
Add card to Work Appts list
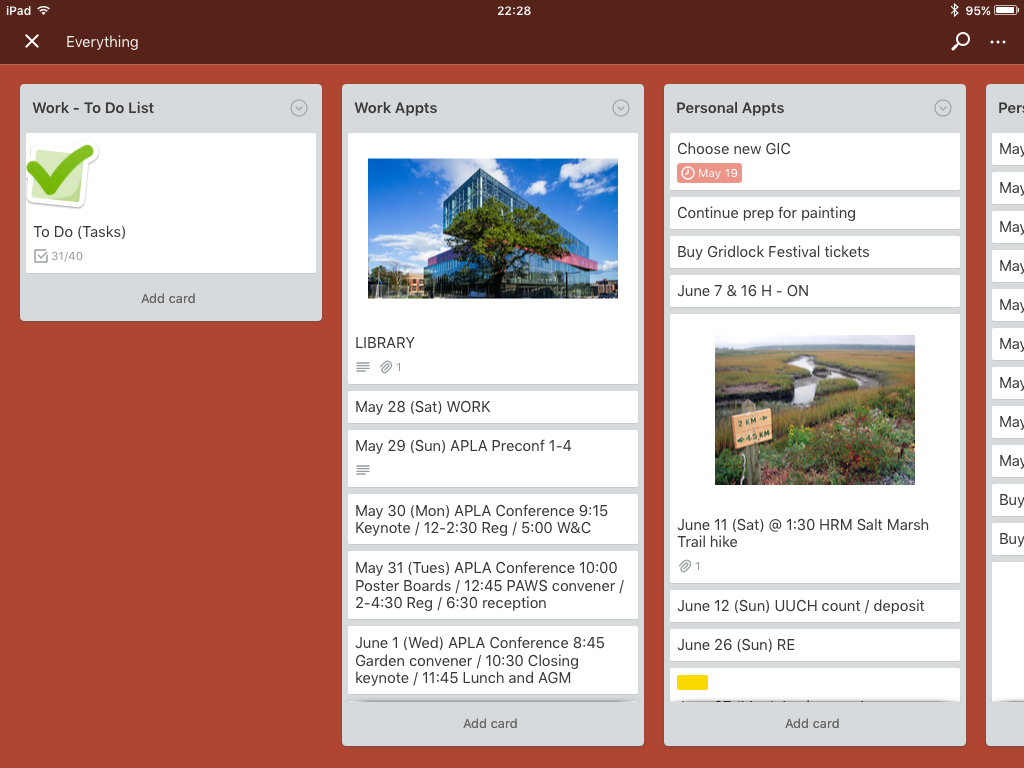(x=490, y=723)
